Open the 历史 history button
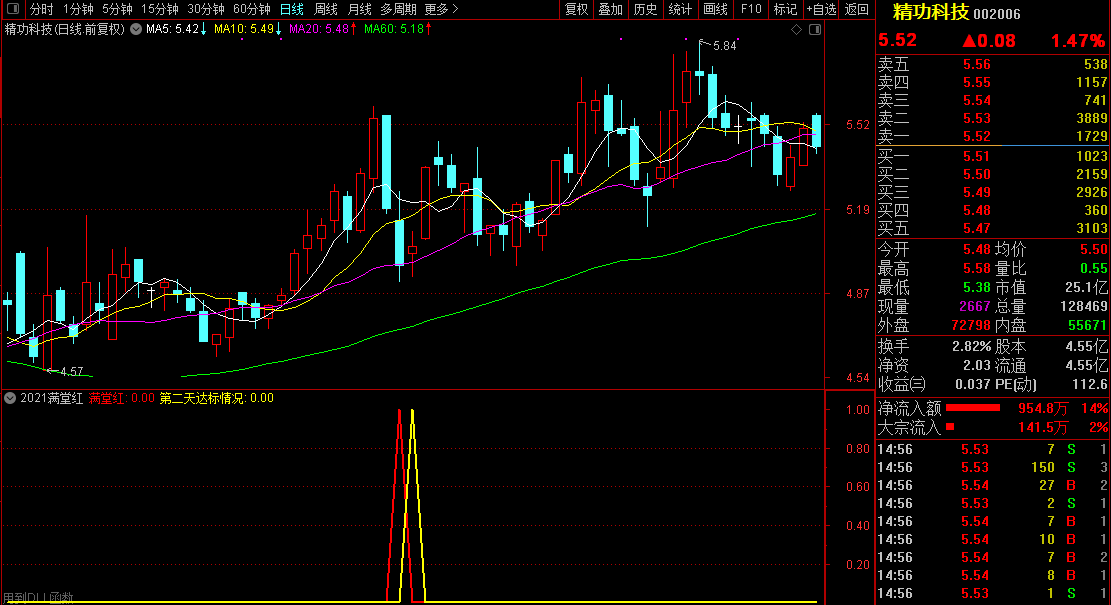This screenshot has width=1111, height=605. (x=645, y=9)
